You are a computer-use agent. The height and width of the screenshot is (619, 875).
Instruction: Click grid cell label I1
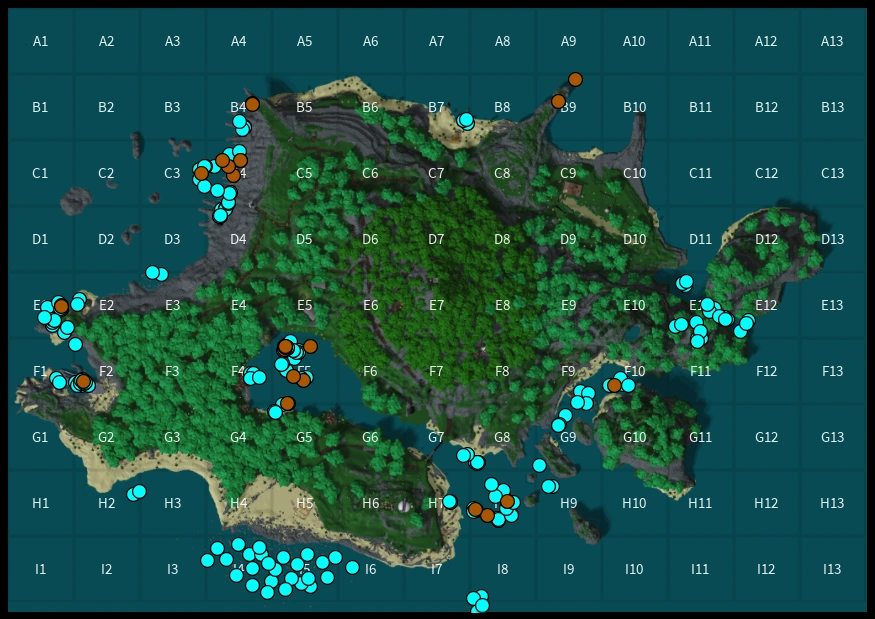point(40,569)
